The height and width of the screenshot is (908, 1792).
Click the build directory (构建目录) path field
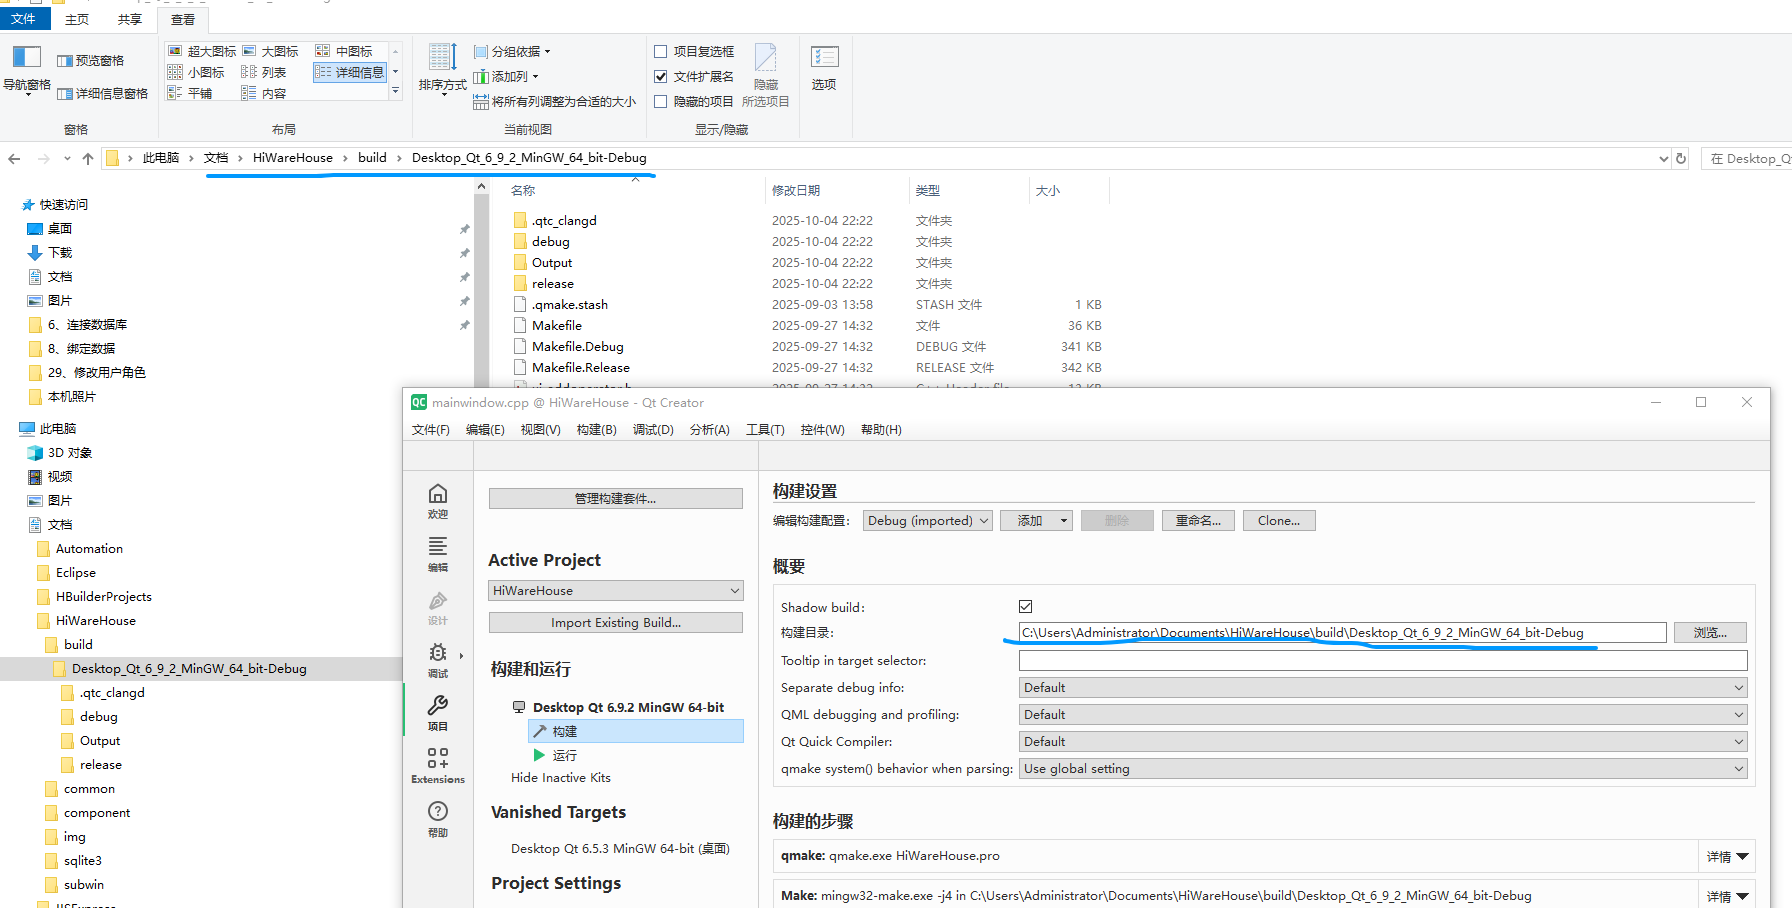pos(1343,632)
